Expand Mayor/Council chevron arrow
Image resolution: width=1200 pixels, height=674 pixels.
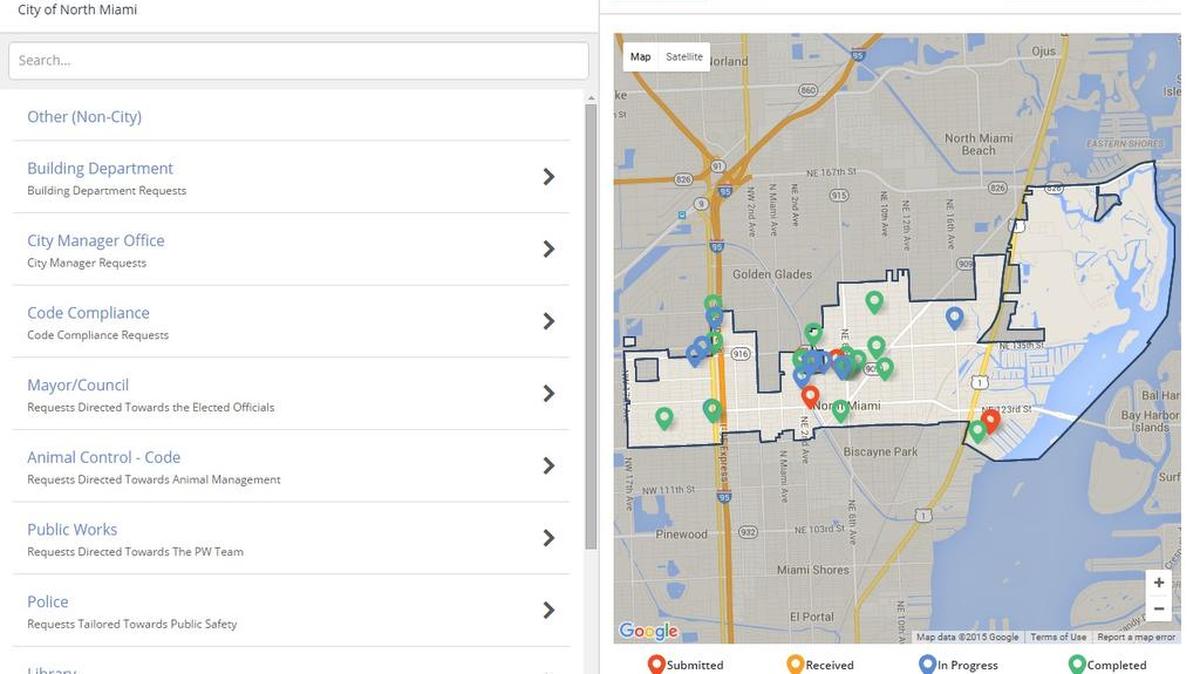click(548, 394)
